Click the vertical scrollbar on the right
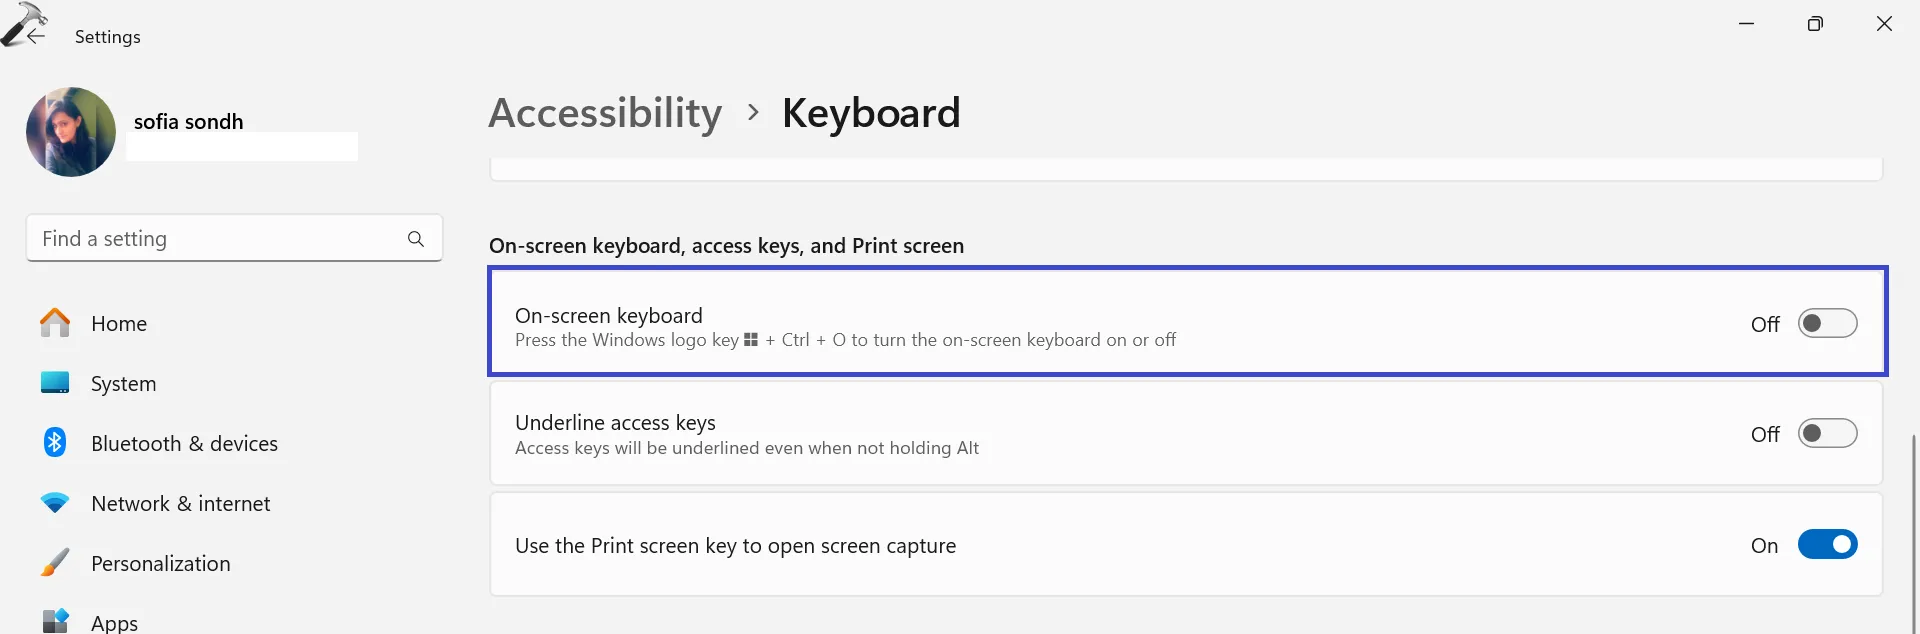1920x634 pixels. point(1914,530)
